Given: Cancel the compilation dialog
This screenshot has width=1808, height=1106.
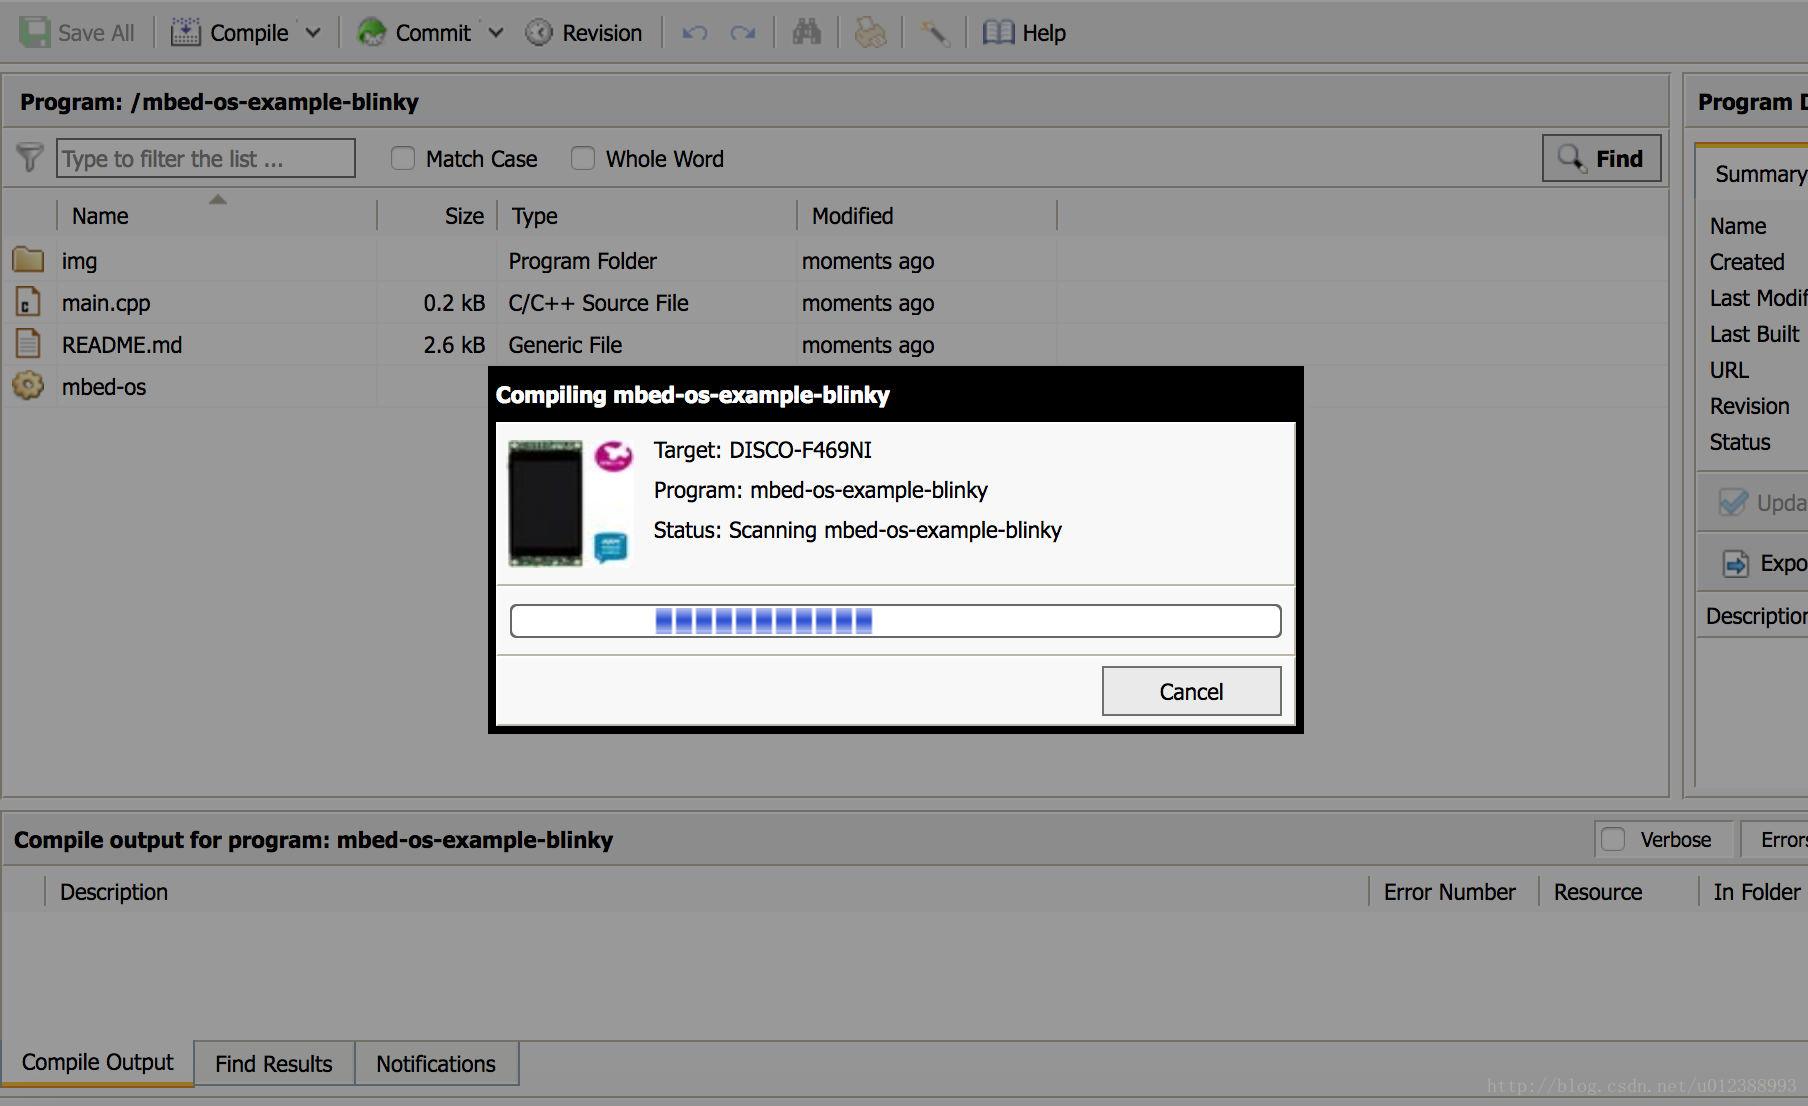Looking at the screenshot, I should (x=1191, y=691).
